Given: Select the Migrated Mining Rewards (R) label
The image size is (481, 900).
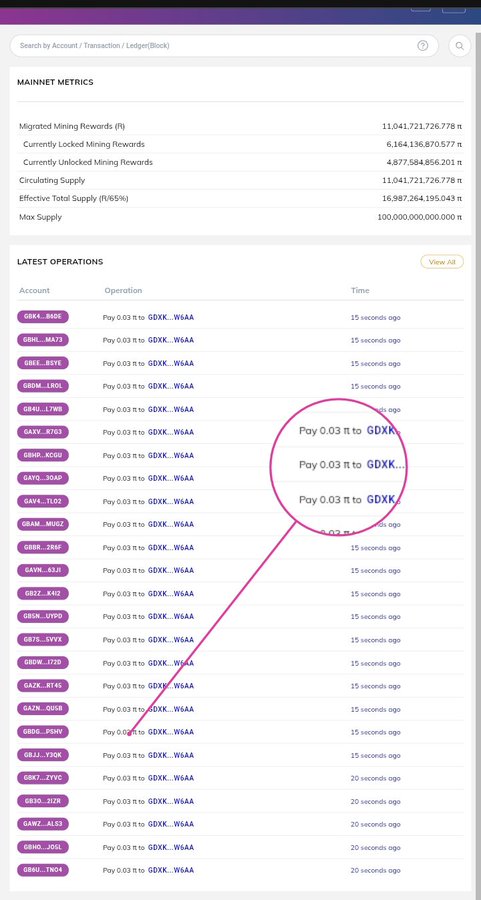Looking at the screenshot, I should (72, 126).
